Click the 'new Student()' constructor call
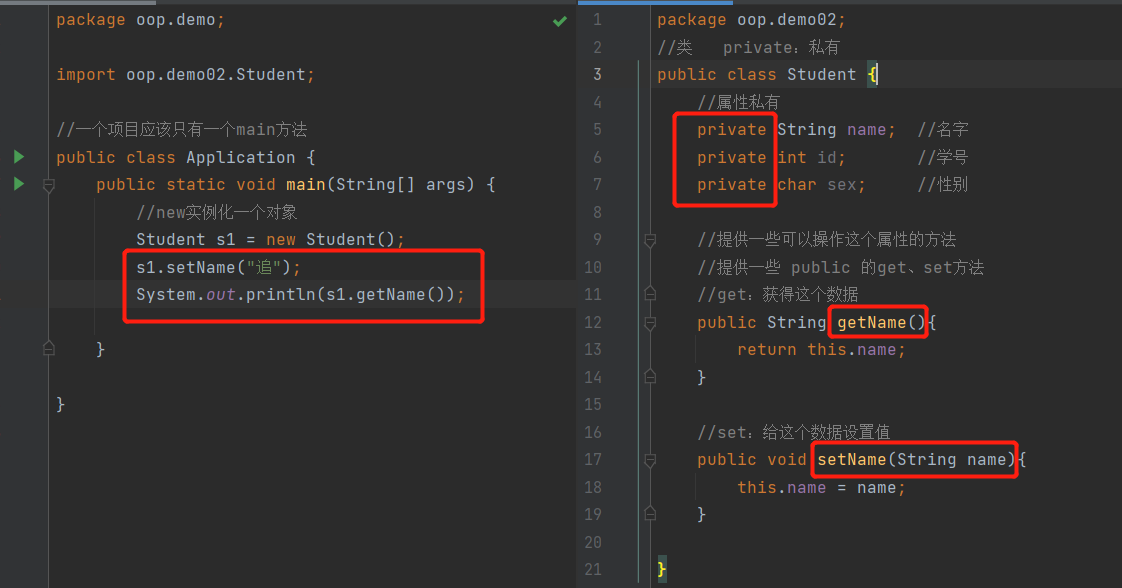 (330, 240)
